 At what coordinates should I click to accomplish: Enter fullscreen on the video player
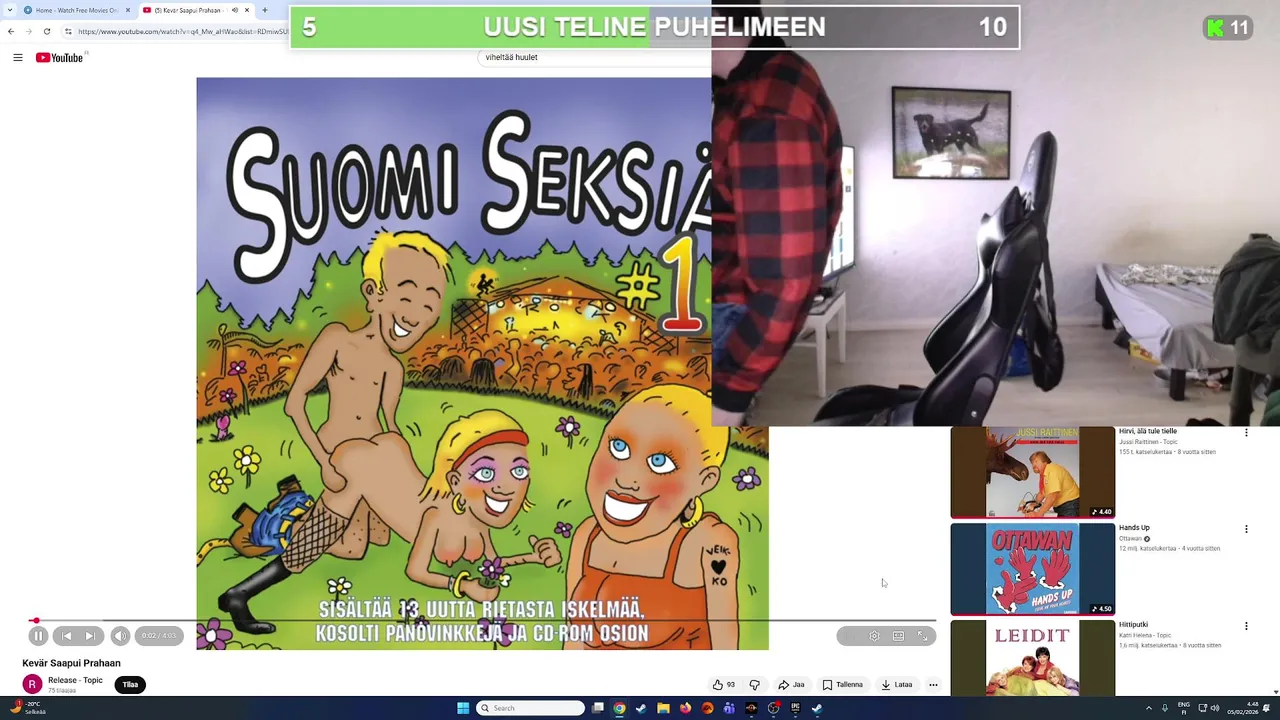pos(922,636)
